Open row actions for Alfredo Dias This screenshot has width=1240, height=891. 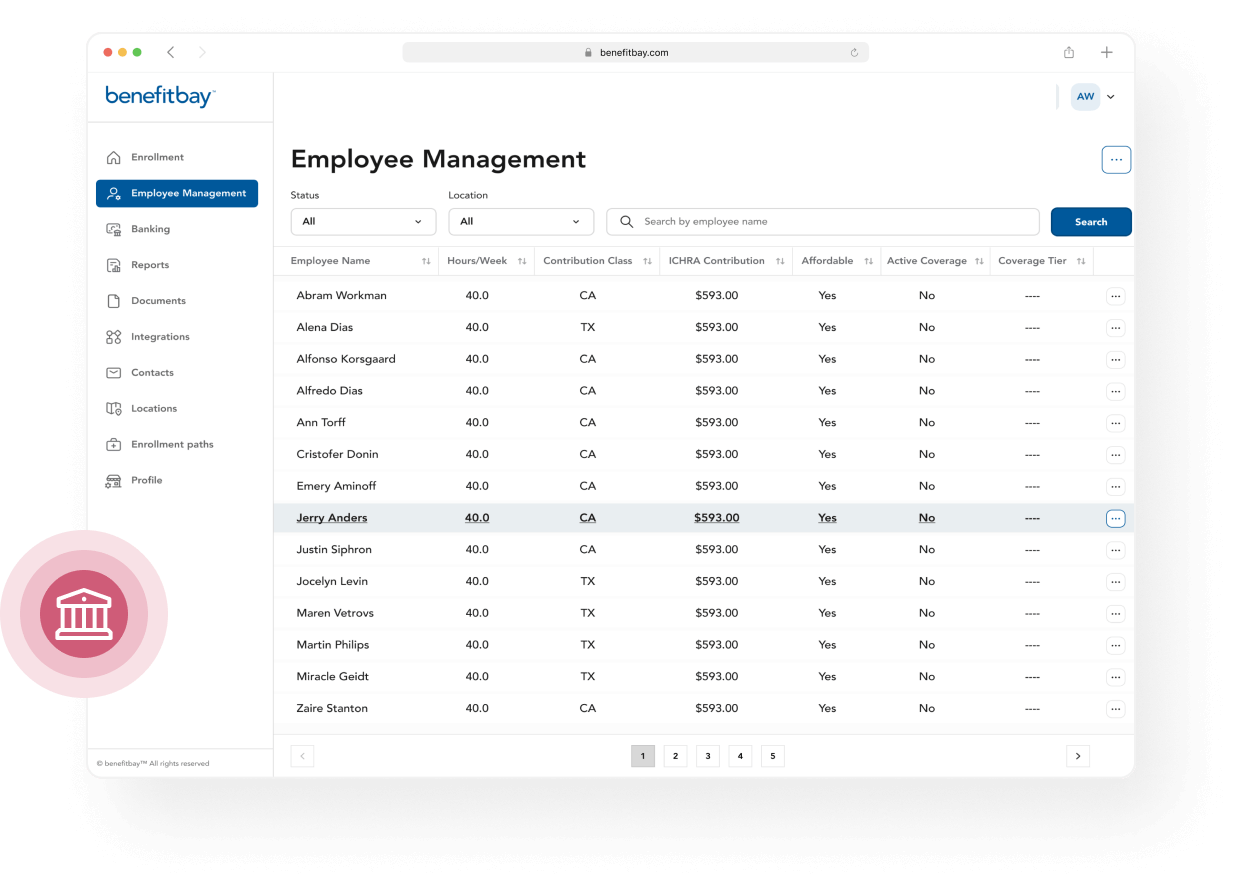pos(1116,391)
